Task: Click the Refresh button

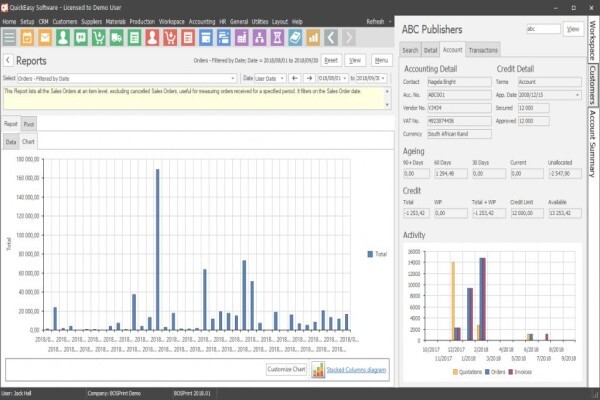Action: pos(375,22)
